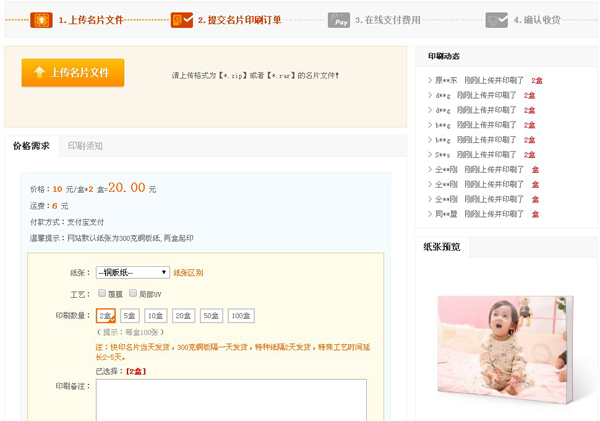Open the 印刷须知 tab
The width and height of the screenshot is (600, 421).
tap(85, 146)
